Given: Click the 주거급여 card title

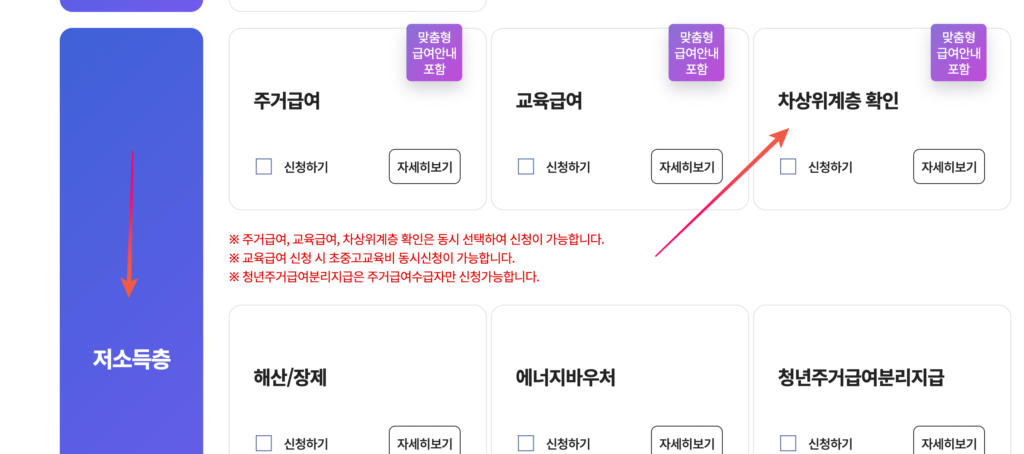Looking at the screenshot, I should 287,101.
